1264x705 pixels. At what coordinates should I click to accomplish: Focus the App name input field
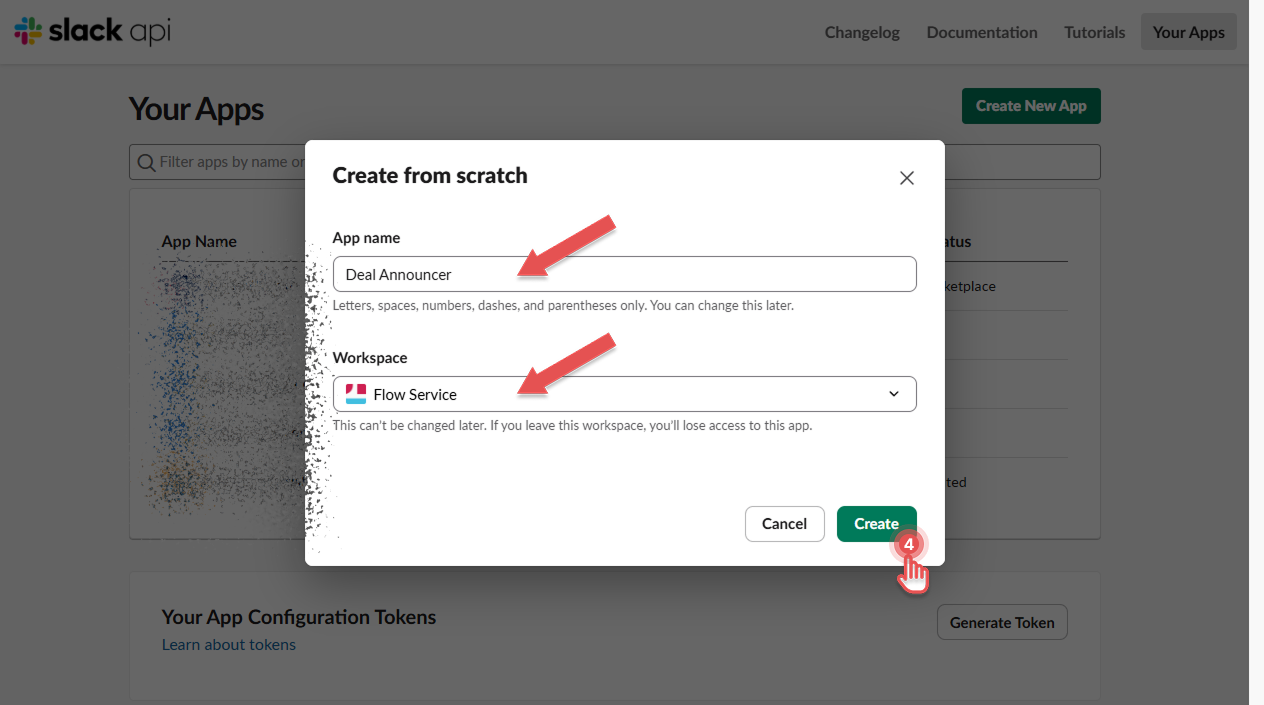624,274
